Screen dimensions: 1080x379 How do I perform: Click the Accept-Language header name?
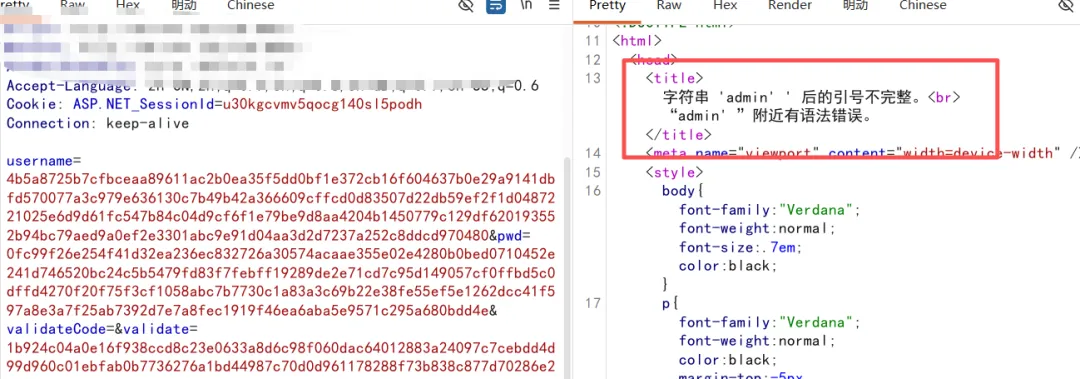coord(69,86)
